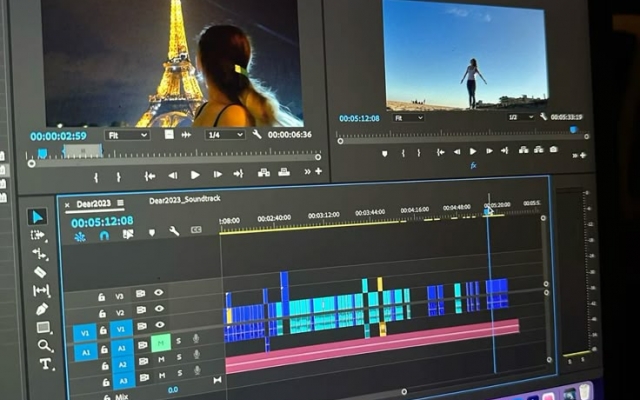Open Program monitor 1/2 resolution dropdown
This screenshot has width=640, height=400.
coord(521,117)
